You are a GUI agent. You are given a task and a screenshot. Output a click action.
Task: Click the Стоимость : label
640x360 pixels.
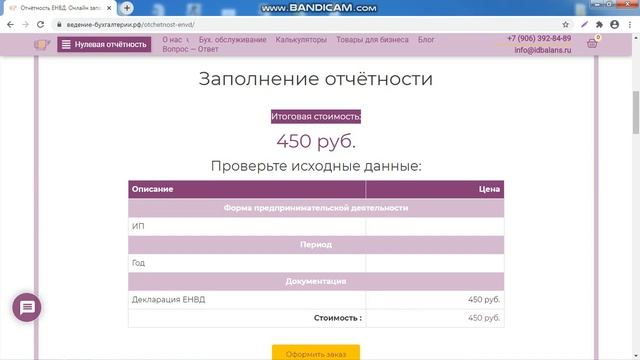pyautogui.click(x=338, y=318)
